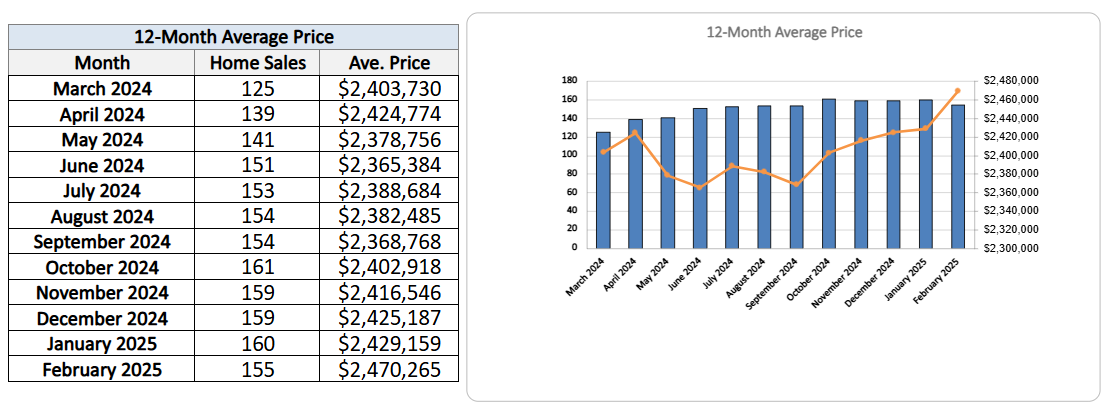Select the price $2,402,918
The height and width of the screenshot is (411, 1111).
tap(390, 267)
